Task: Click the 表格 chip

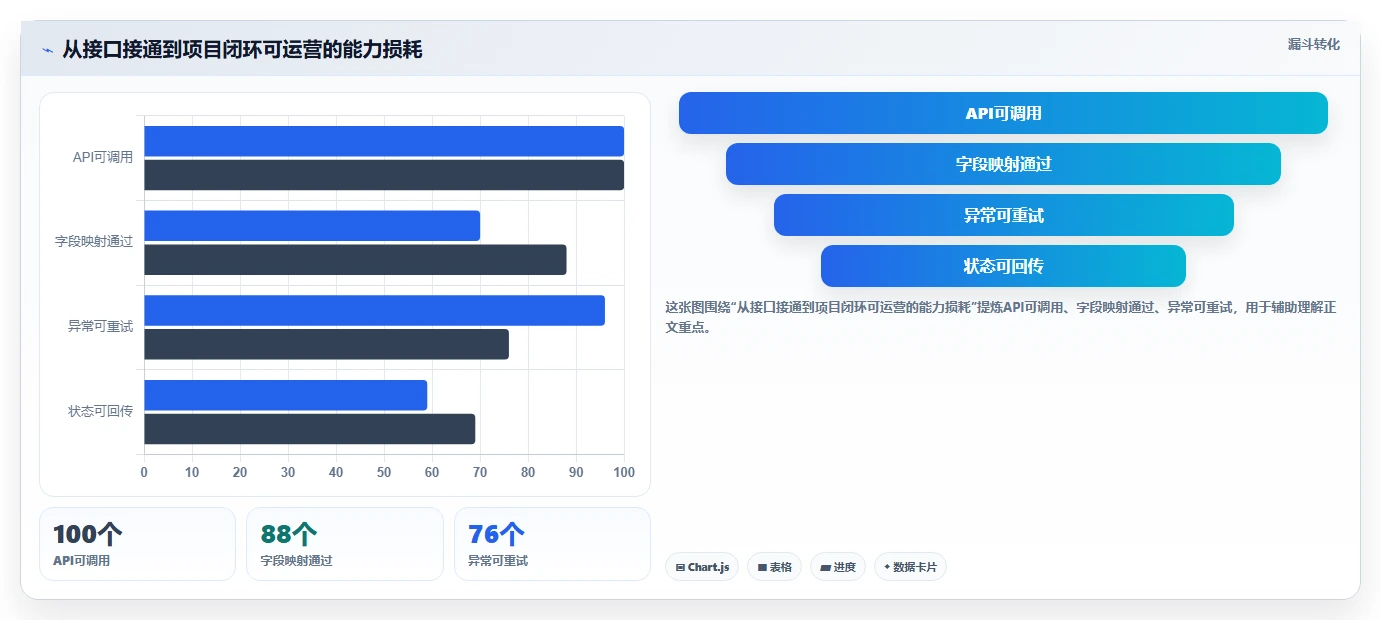Action: click(x=774, y=567)
